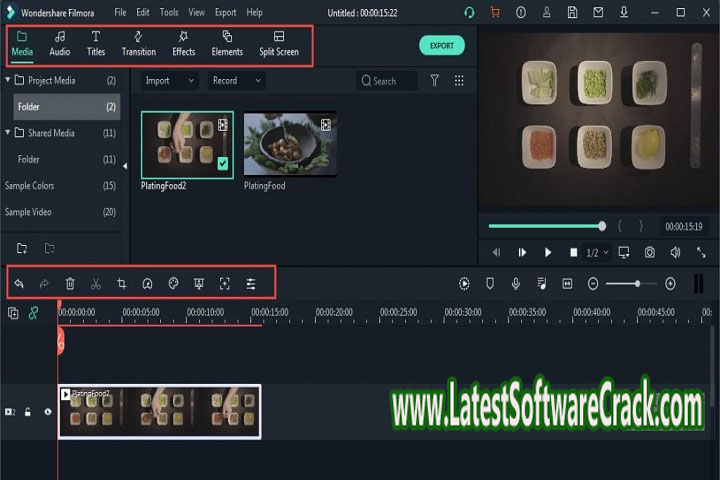The image size is (720, 480).
Task: Click the Snapshot camera icon
Action: pyautogui.click(x=649, y=252)
